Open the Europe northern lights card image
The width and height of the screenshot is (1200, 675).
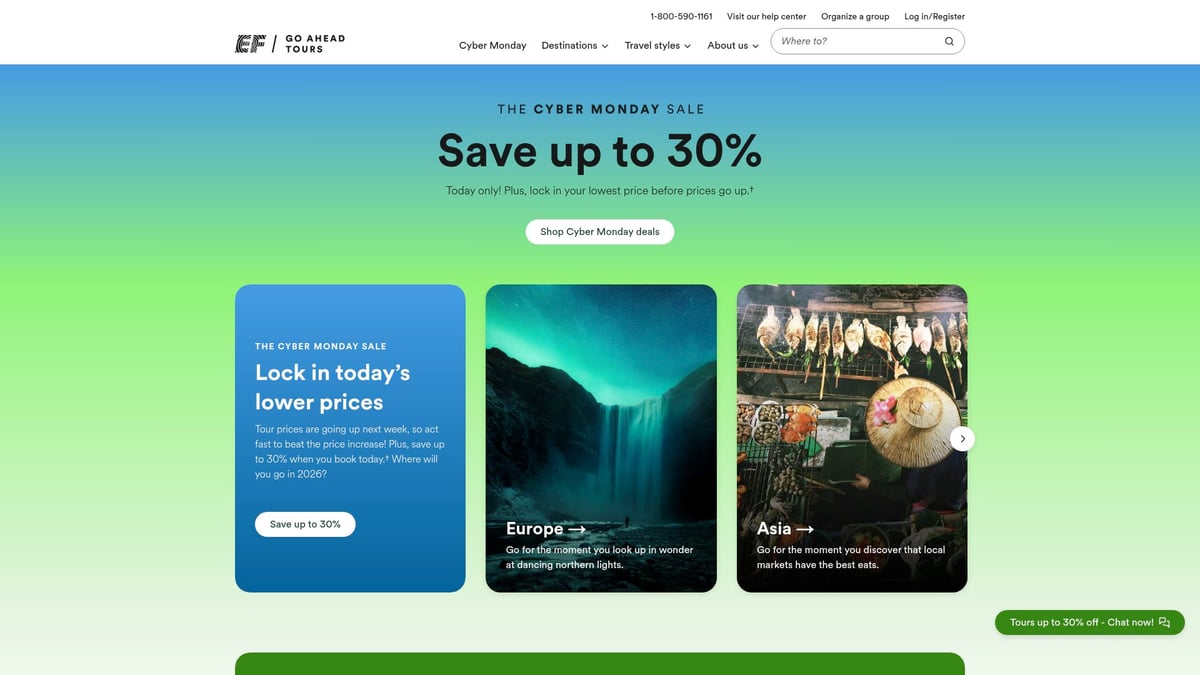pos(601,439)
